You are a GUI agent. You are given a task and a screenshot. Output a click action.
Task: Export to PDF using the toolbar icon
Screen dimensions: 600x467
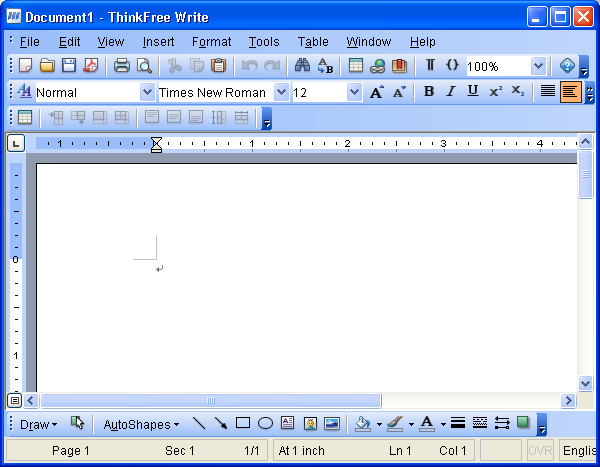click(x=91, y=65)
